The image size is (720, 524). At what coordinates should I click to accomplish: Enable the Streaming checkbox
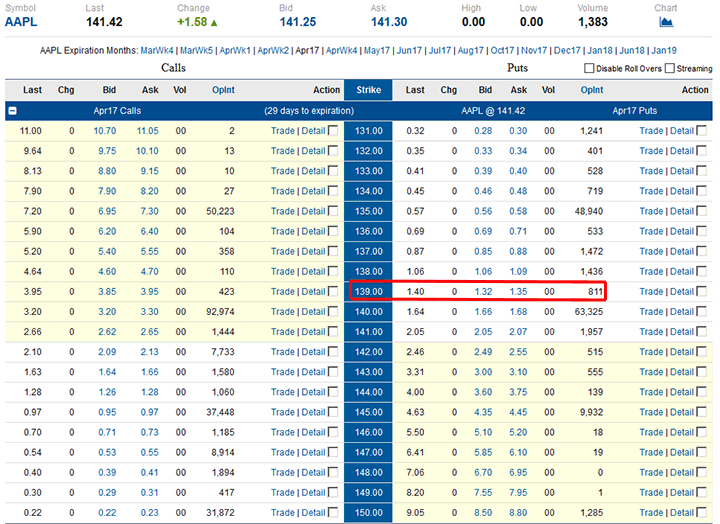[670, 68]
